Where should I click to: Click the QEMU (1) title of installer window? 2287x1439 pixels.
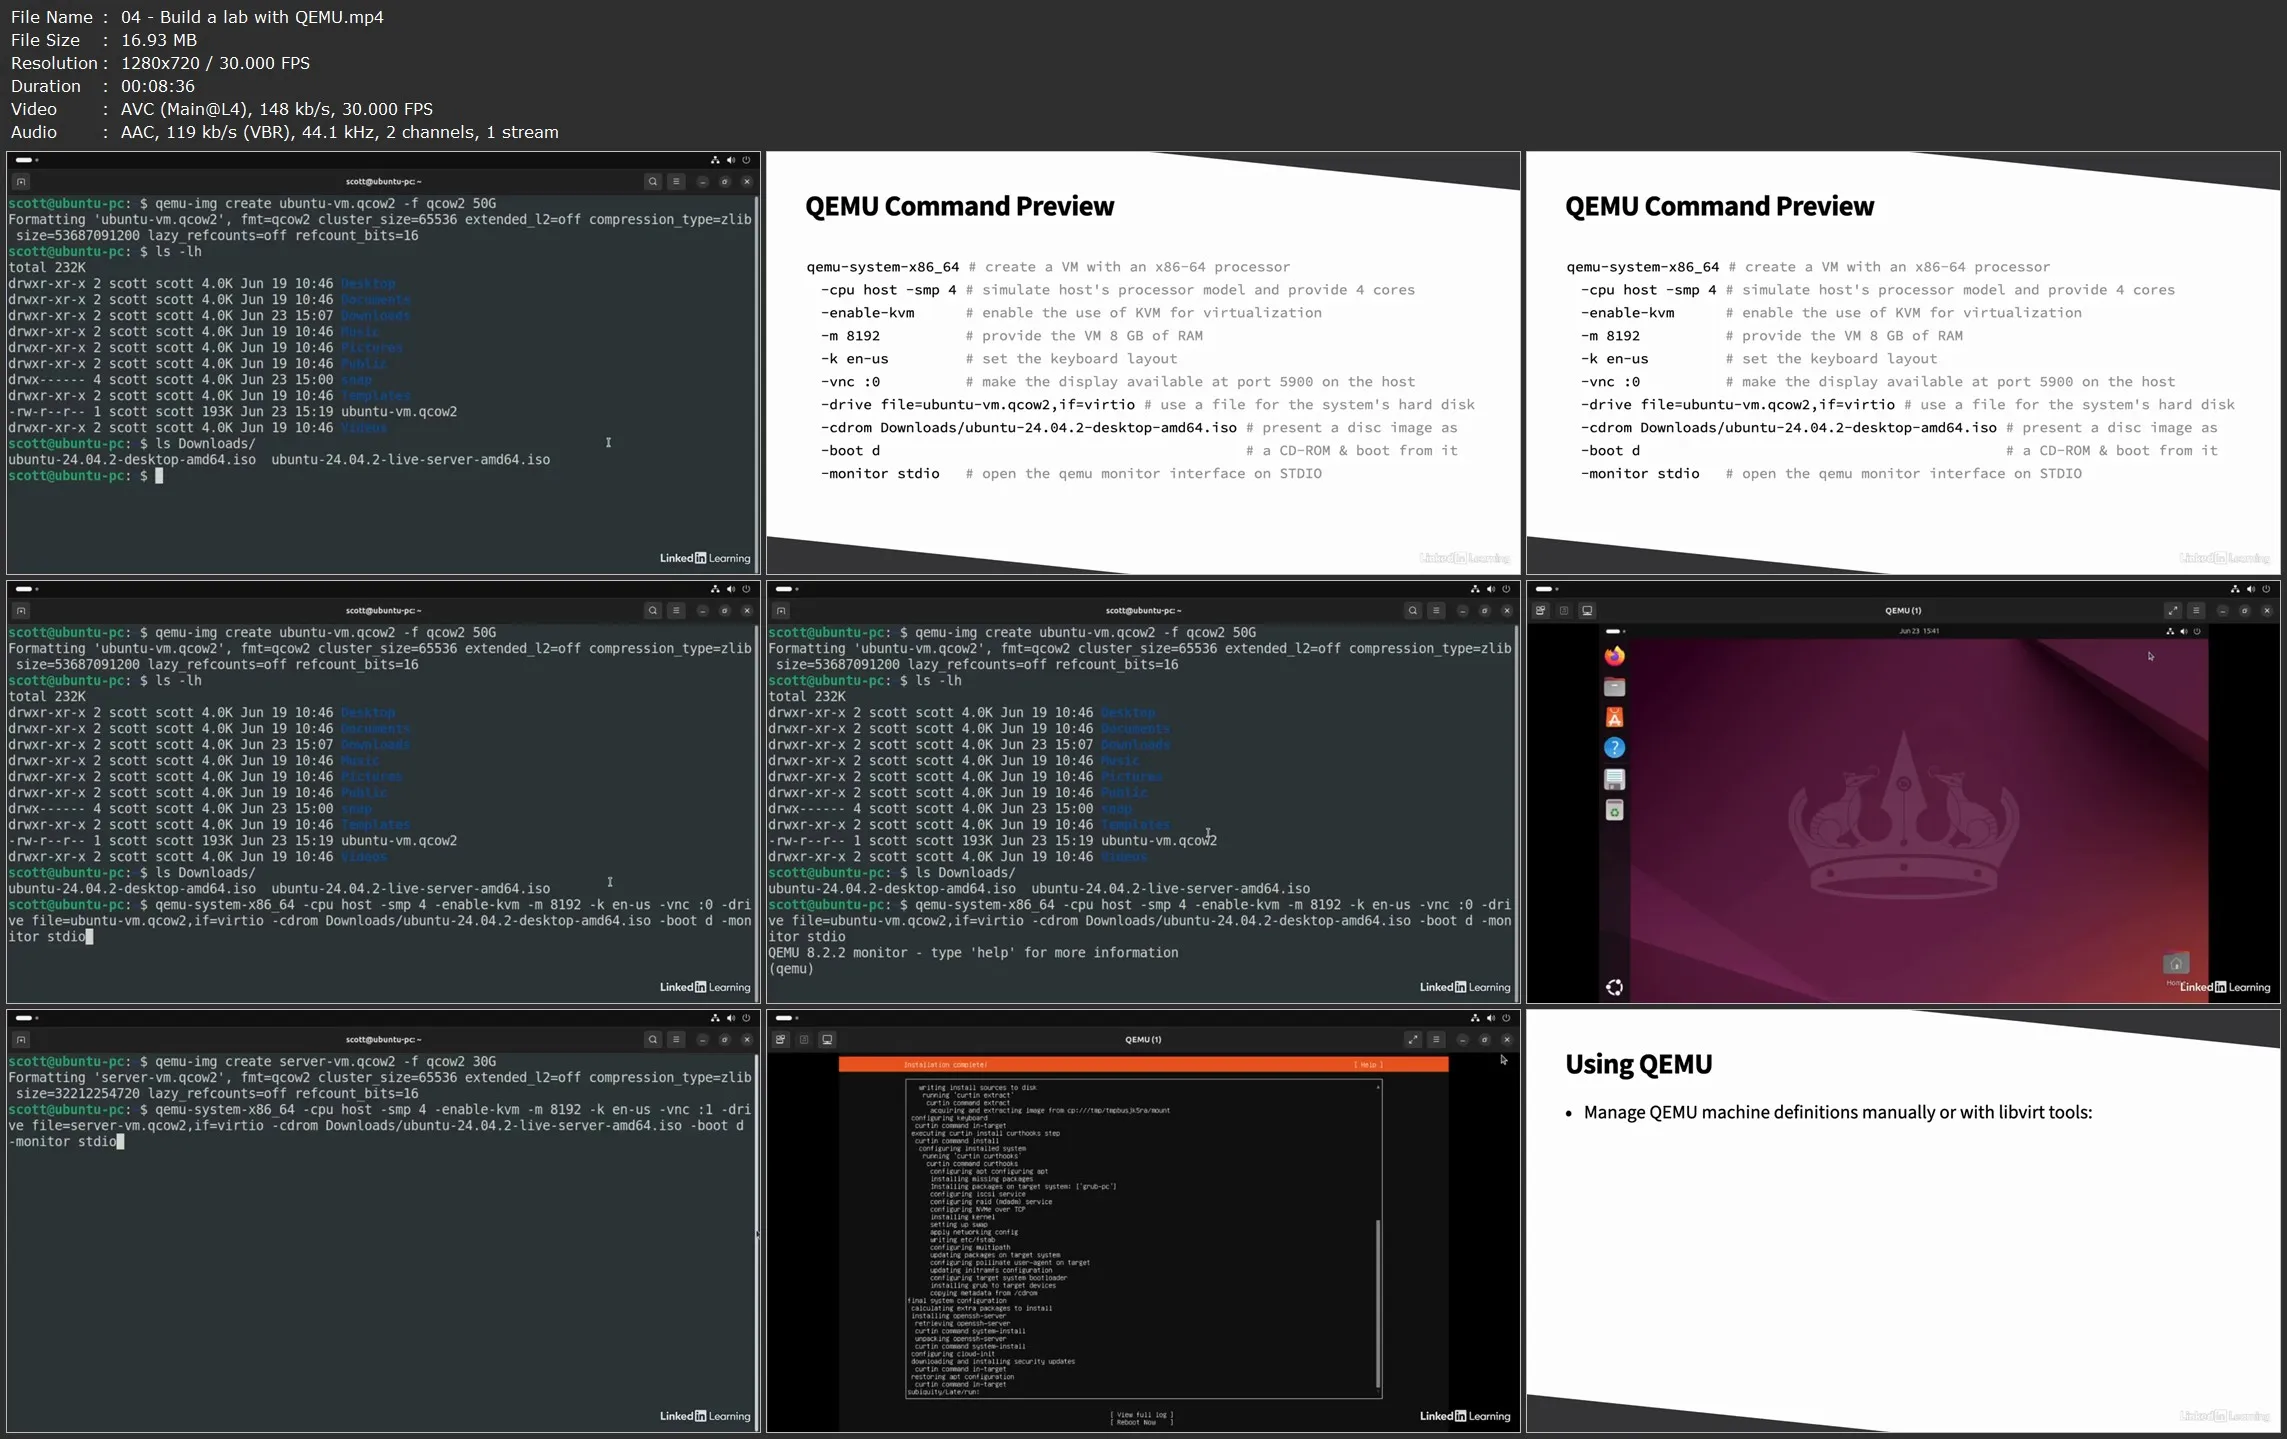pos(1143,1039)
